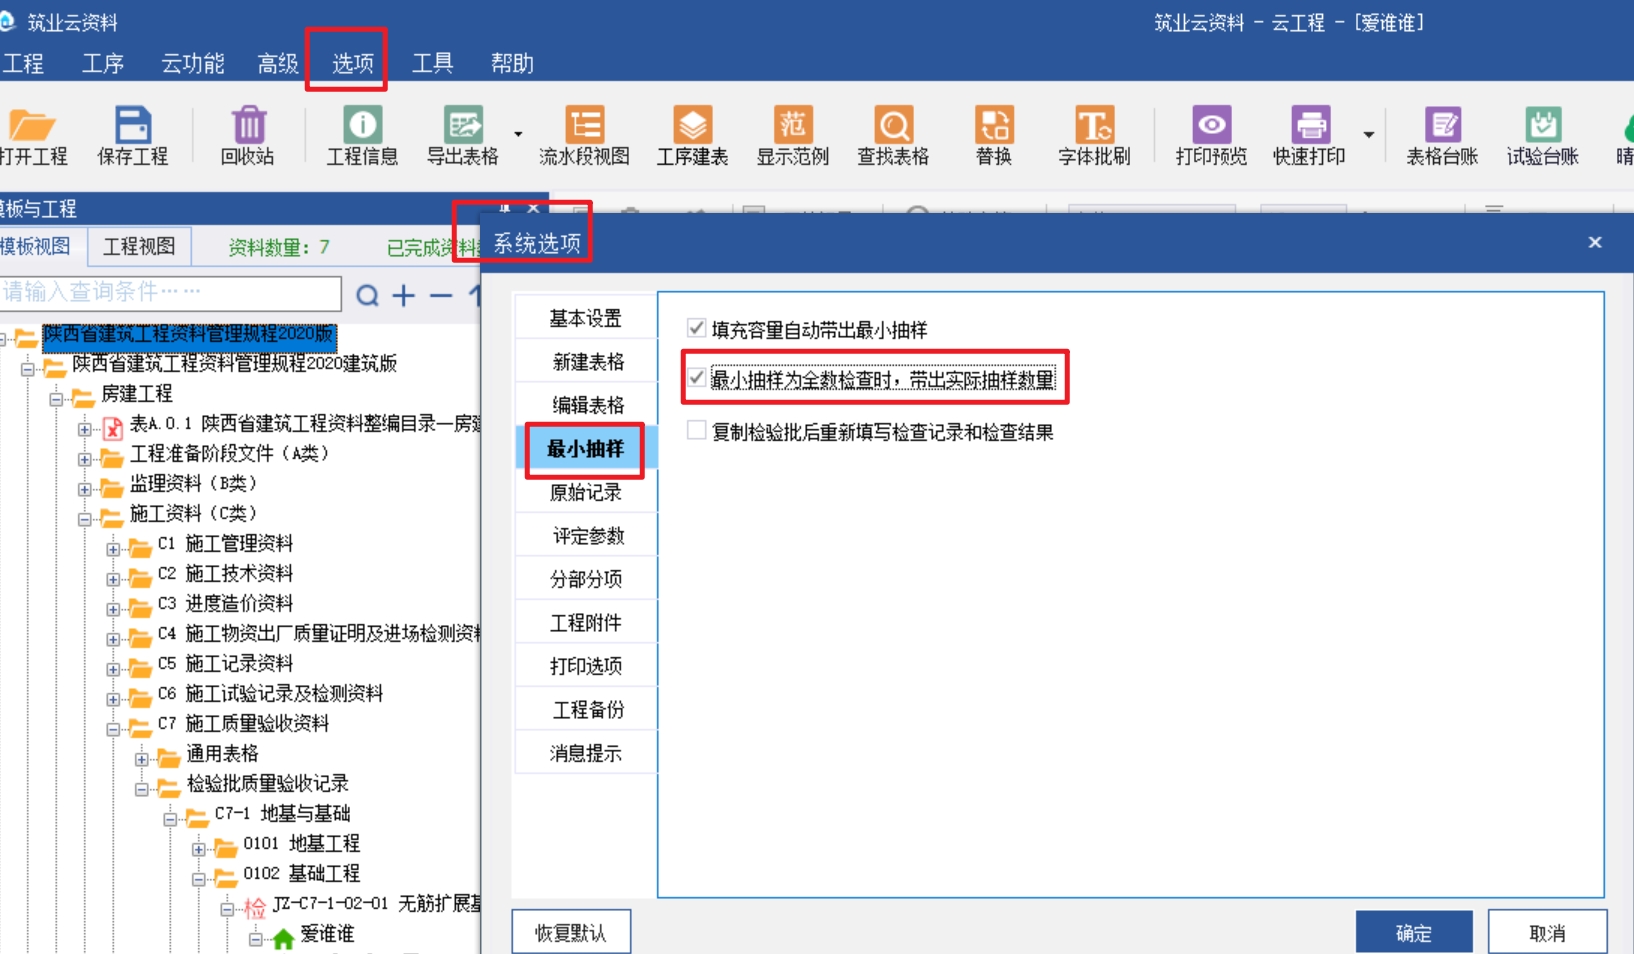Open the 选项 menu

pyautogui.click(x=352, y=63)
